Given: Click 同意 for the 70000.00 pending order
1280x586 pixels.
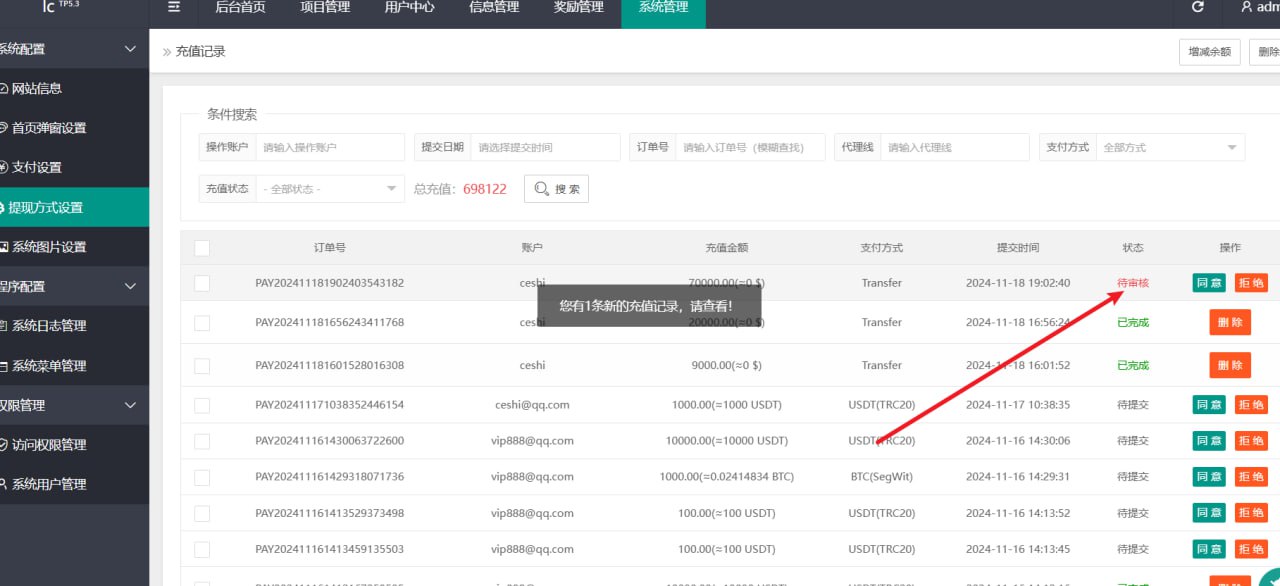Looking at the screenshot, I should [x=1208, y=283].
